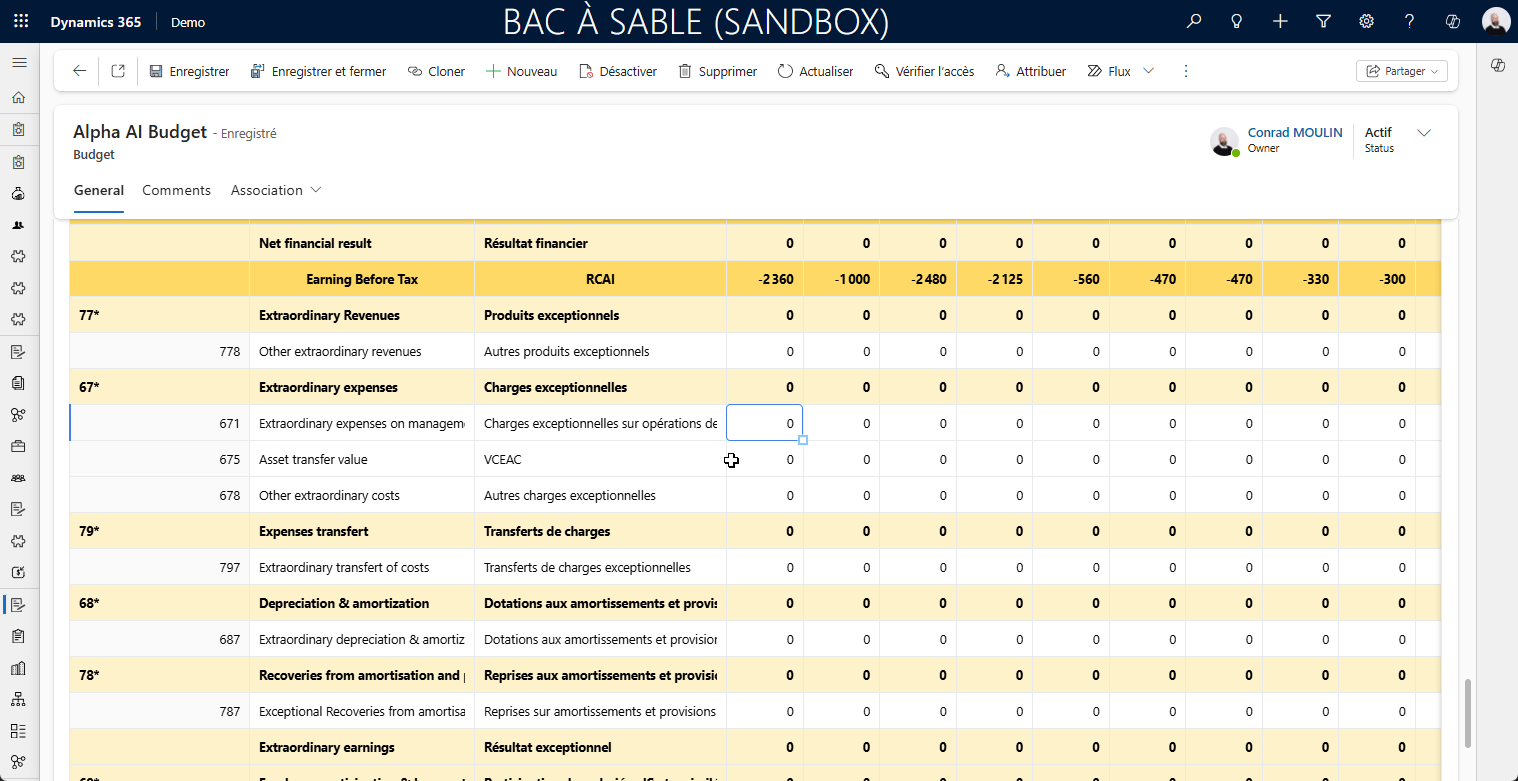Open the Association tab dropdown
The height and width of the screenshot is (781, 1518).
click(276, 190)
